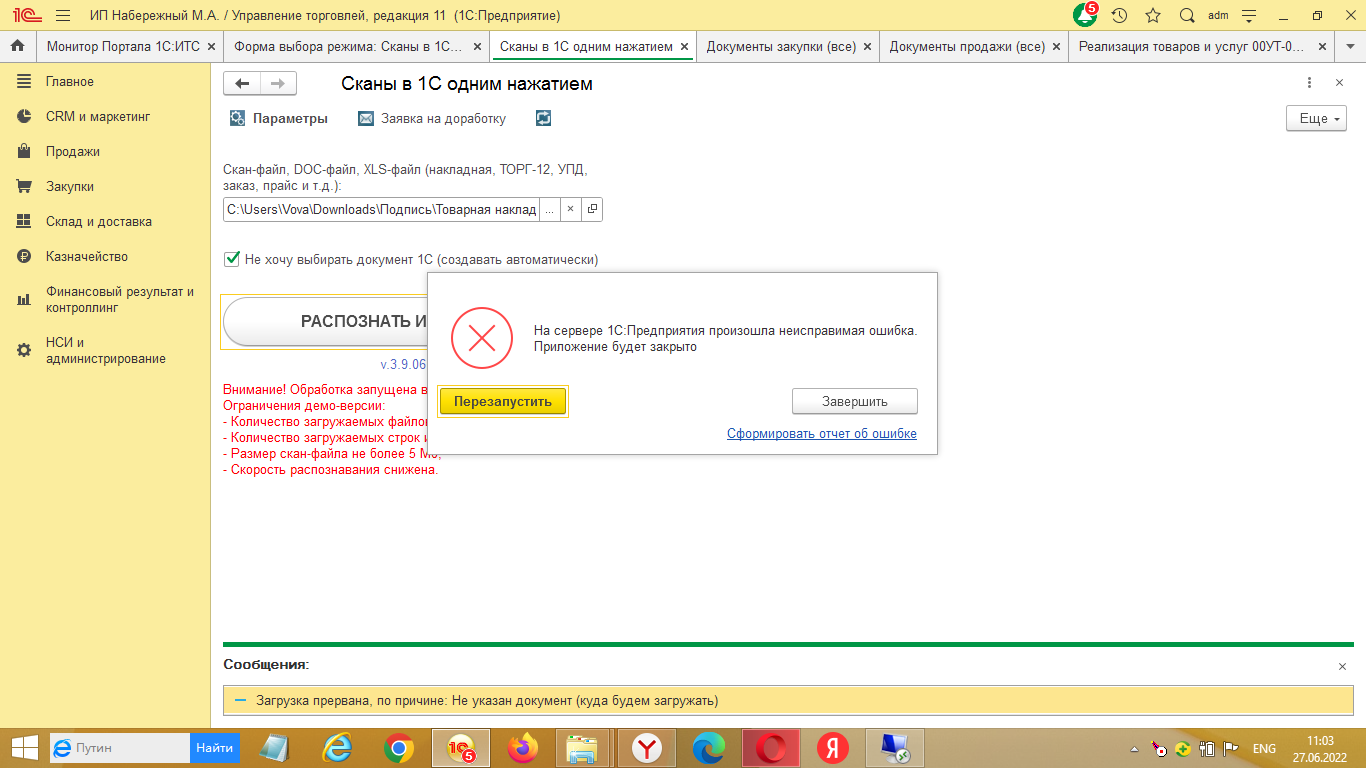Image resolution: width=1366 pixels, height=768 pixels.
Task: Click Завершить in the error dialog
Action: [855, 401]
